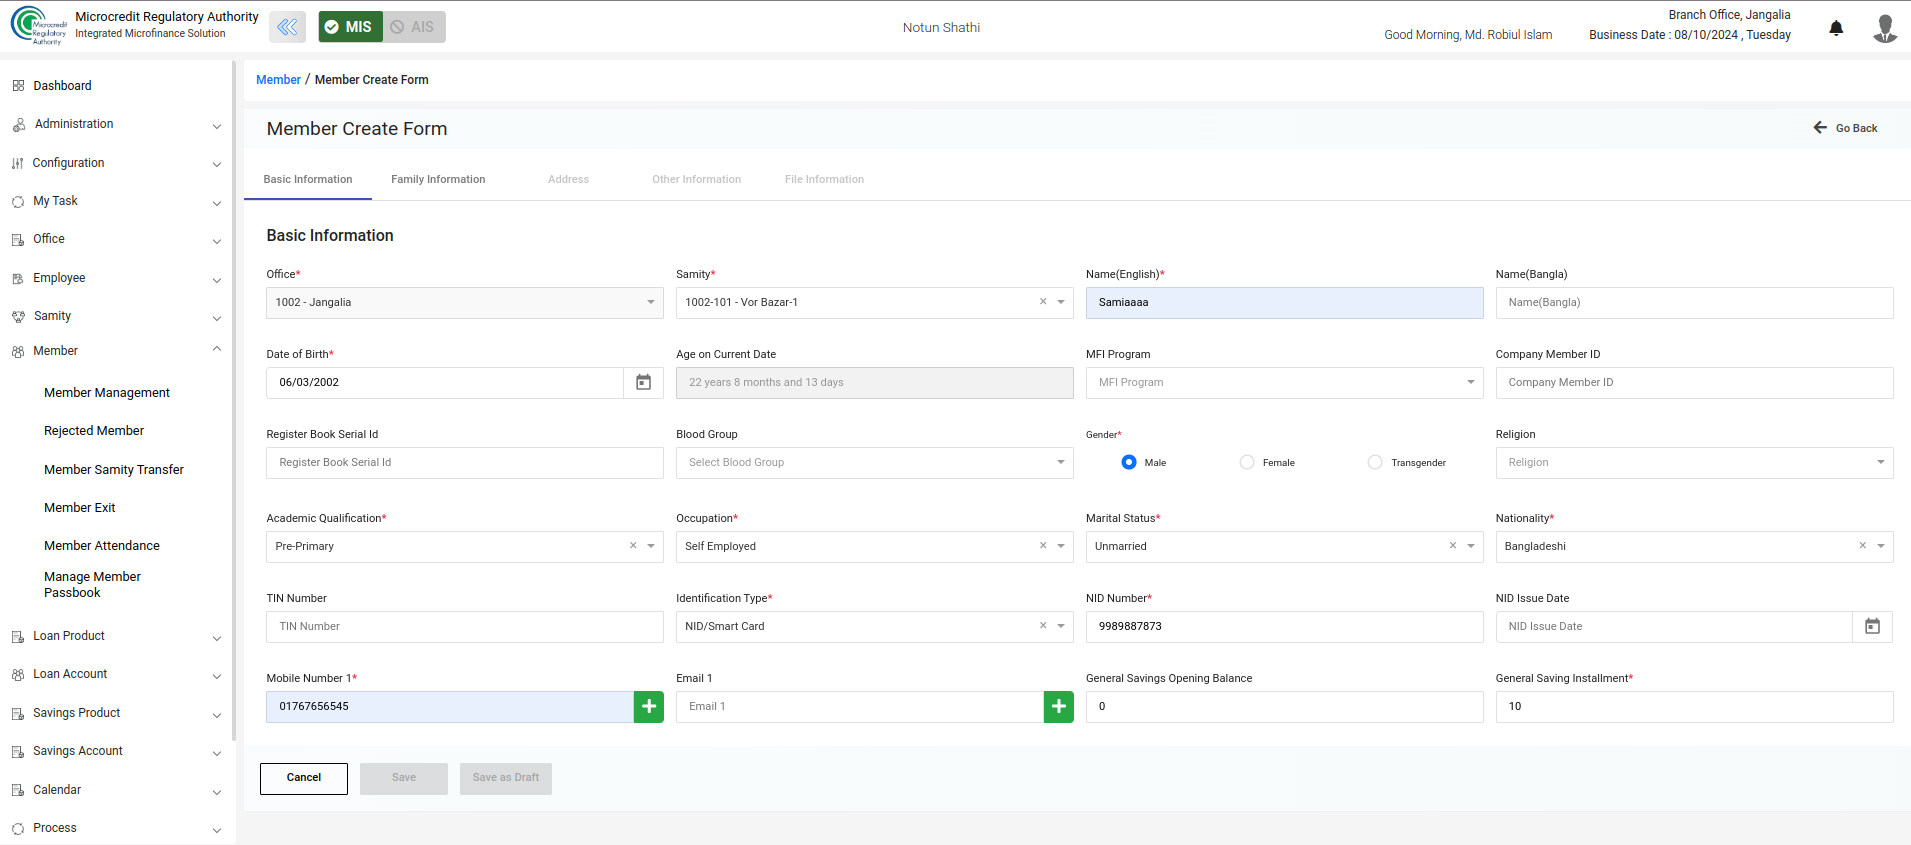The height and width of the screenshot is (845, 1911).
Task: Switch to Address tab
Action: [568, 180]
